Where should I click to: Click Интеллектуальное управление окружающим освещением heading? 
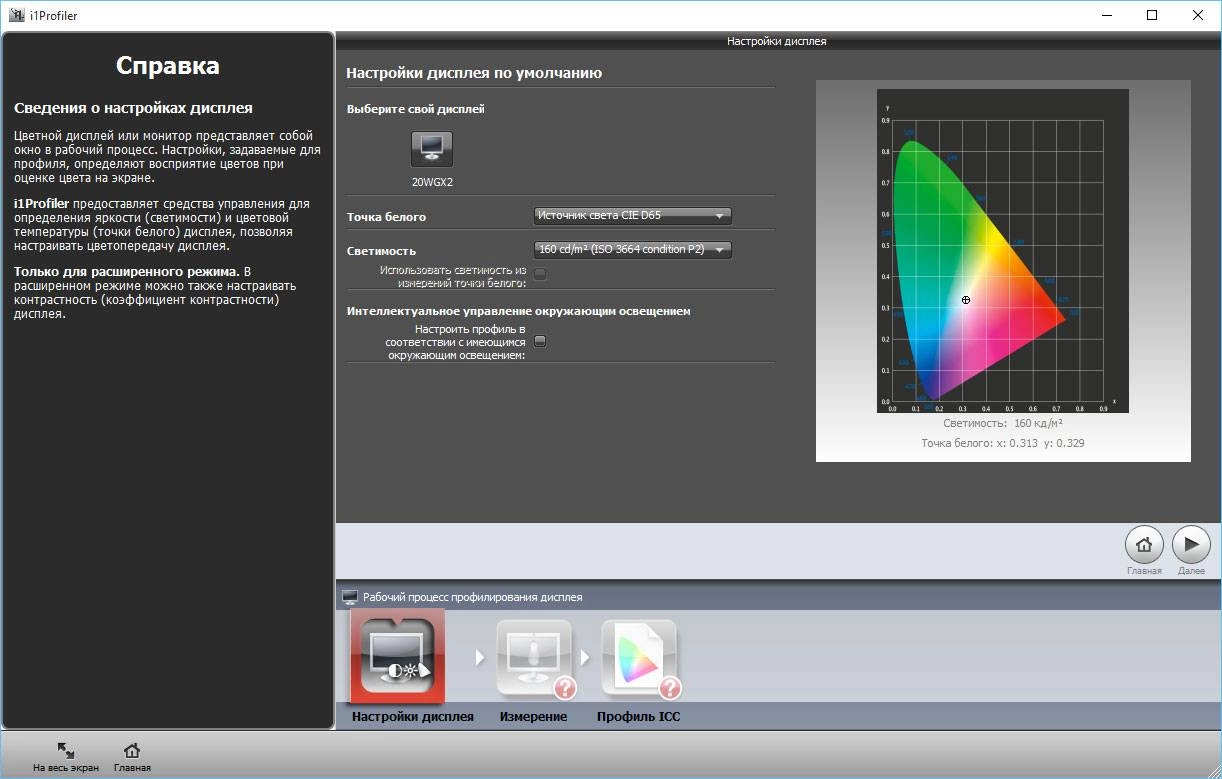point(519,311)
